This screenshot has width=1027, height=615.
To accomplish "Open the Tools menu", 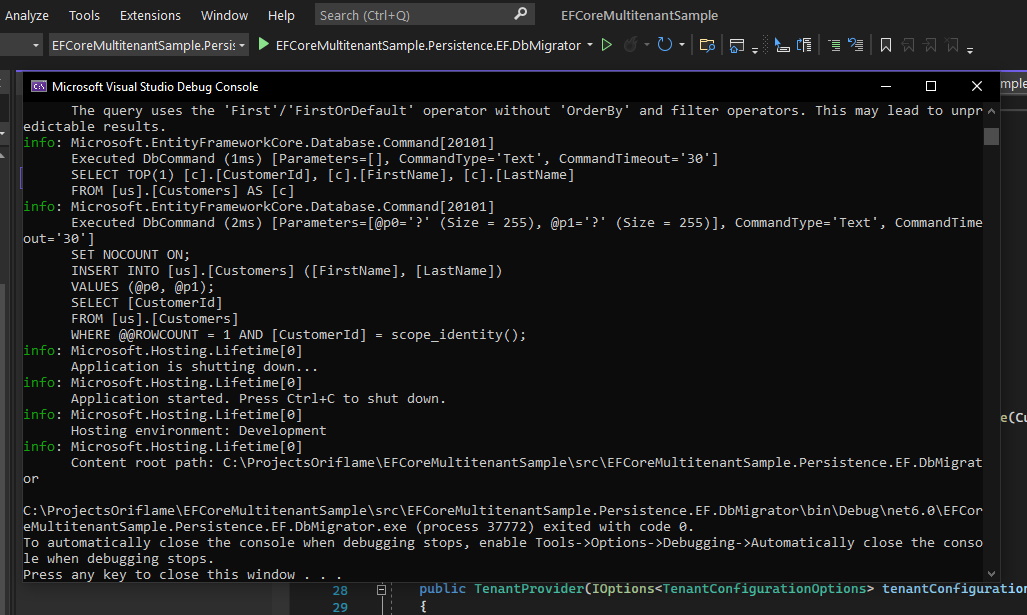I will pos(84,15).
